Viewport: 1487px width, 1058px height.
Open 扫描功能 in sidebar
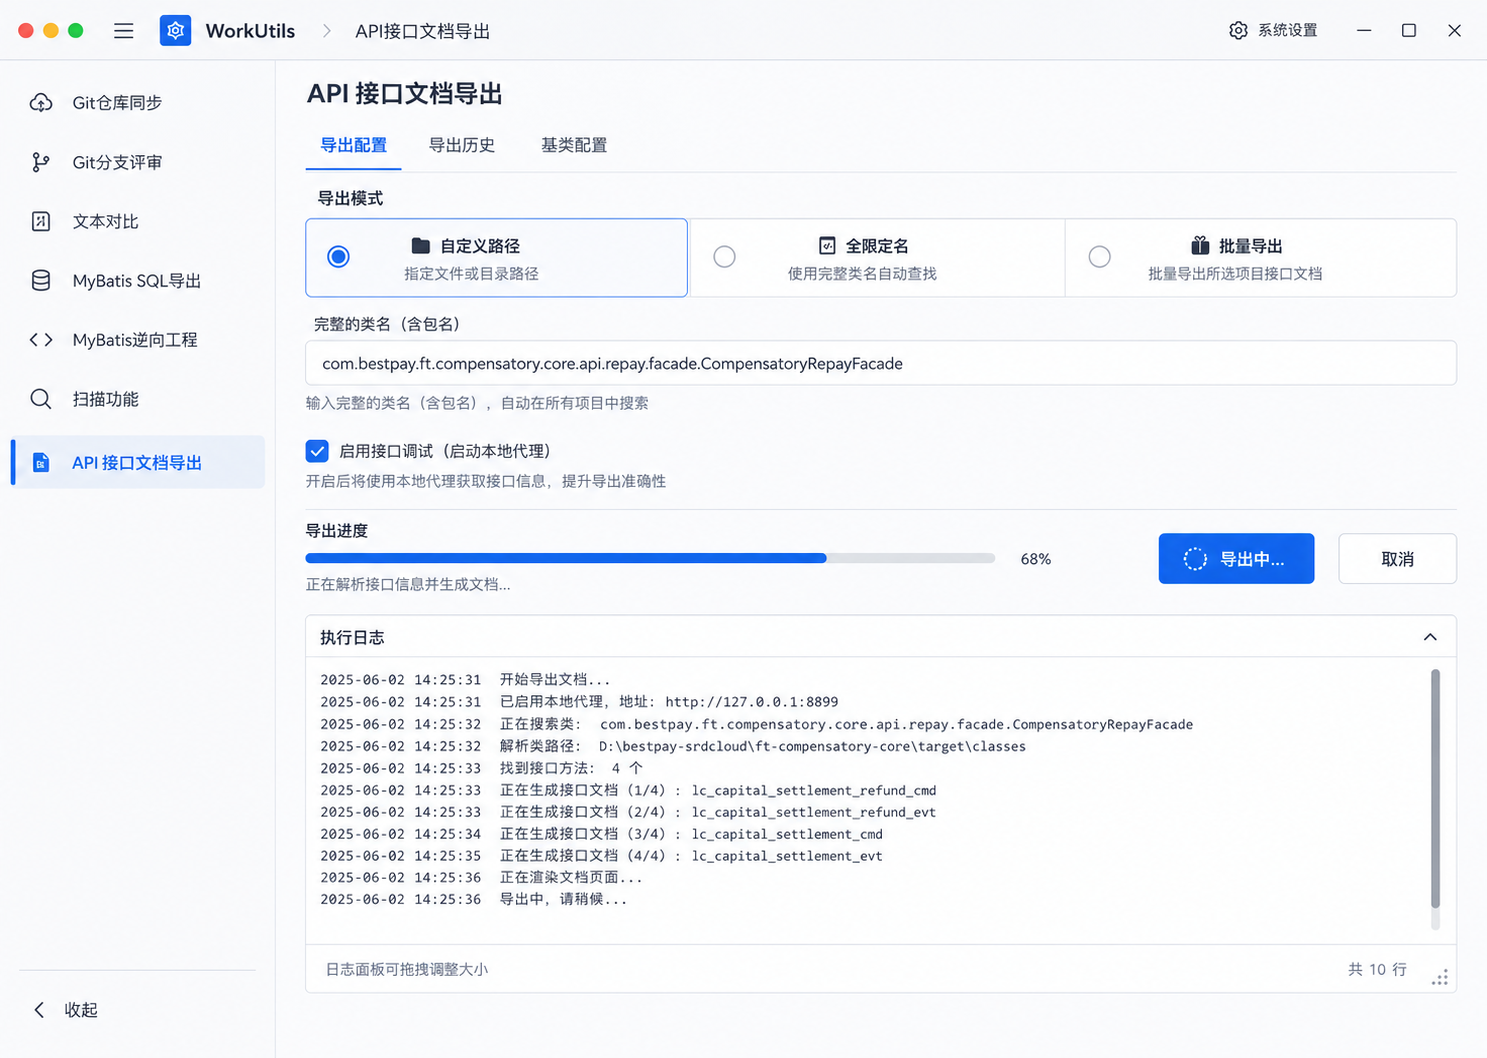(x=138, y=399)
